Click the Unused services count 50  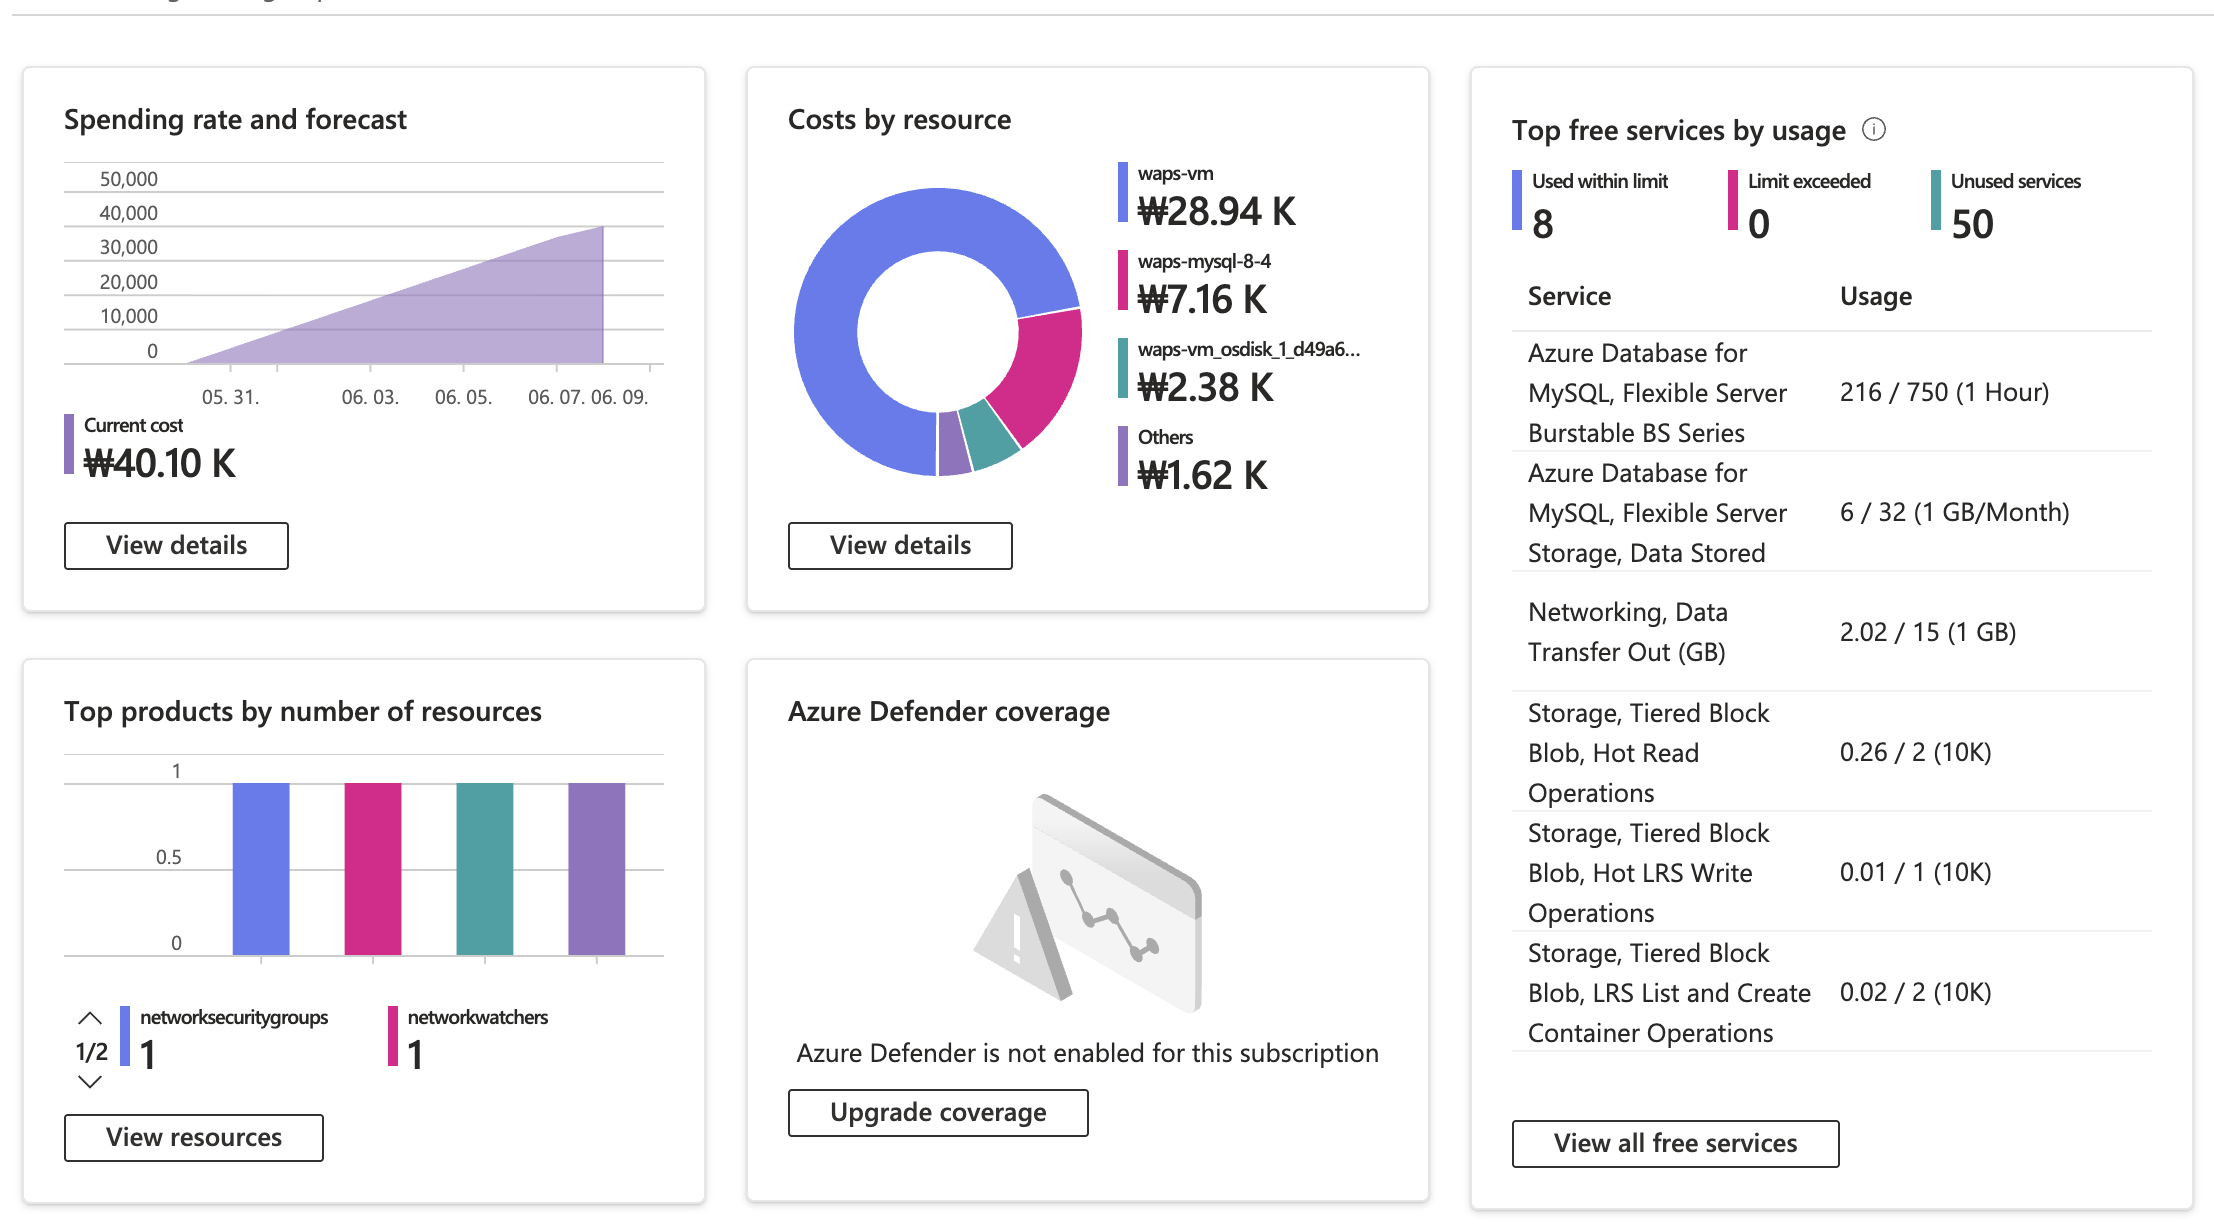[x=1972, y=223]
